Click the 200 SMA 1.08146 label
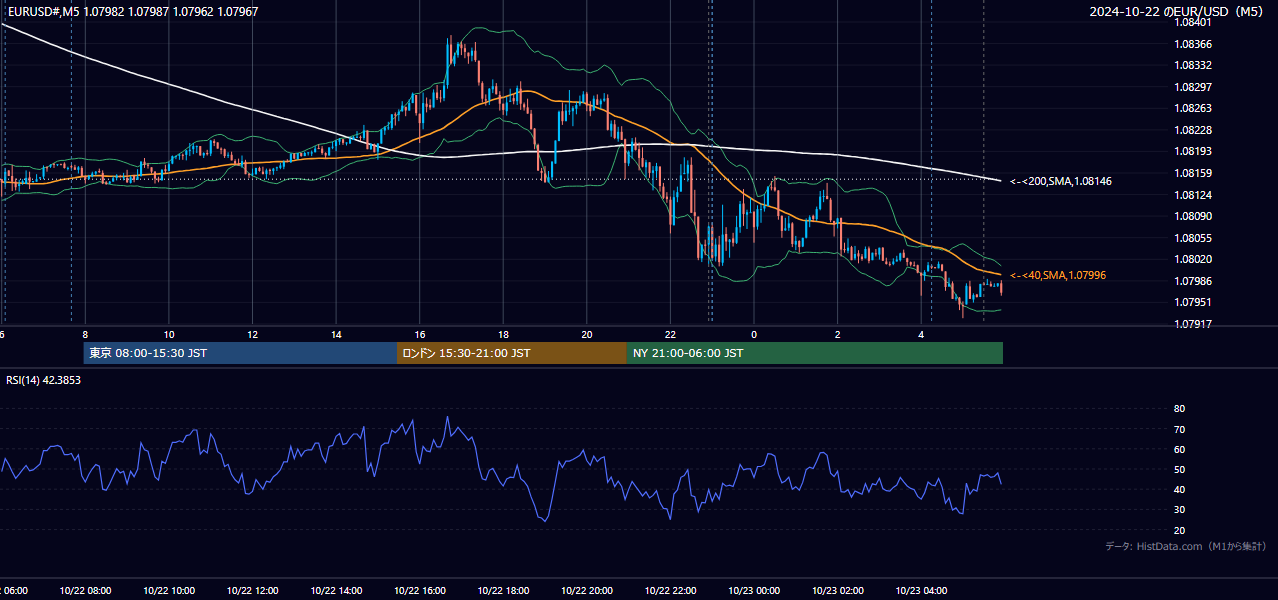The height and width of the screenshot is (600, 1278). coord(1061,181)
